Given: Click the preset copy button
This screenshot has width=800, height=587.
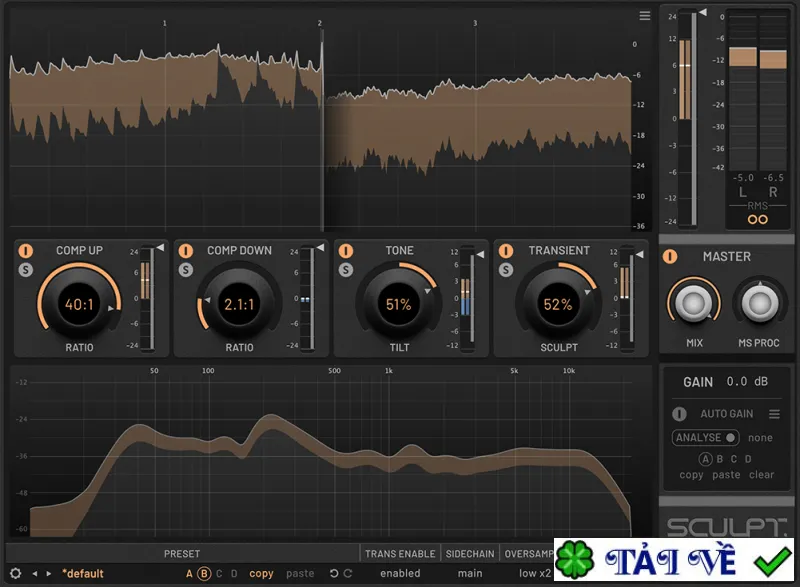Looking at the screenshot, I should (261, 574).
